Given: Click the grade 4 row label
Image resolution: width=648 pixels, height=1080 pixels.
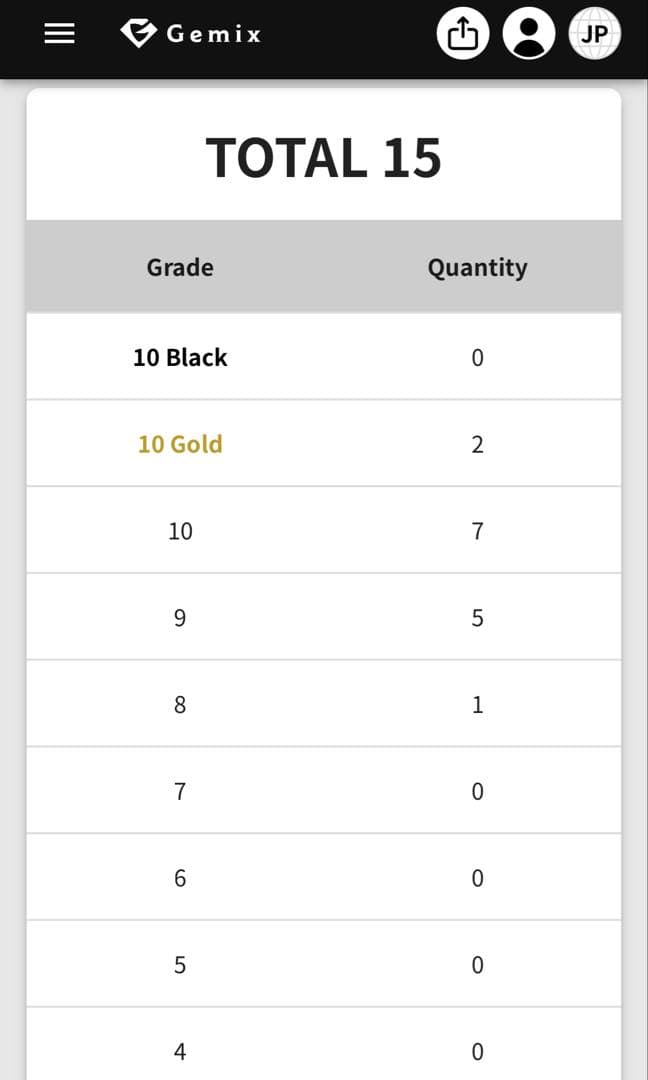Looking at the screenshot, I should (x=180, y=1052).
